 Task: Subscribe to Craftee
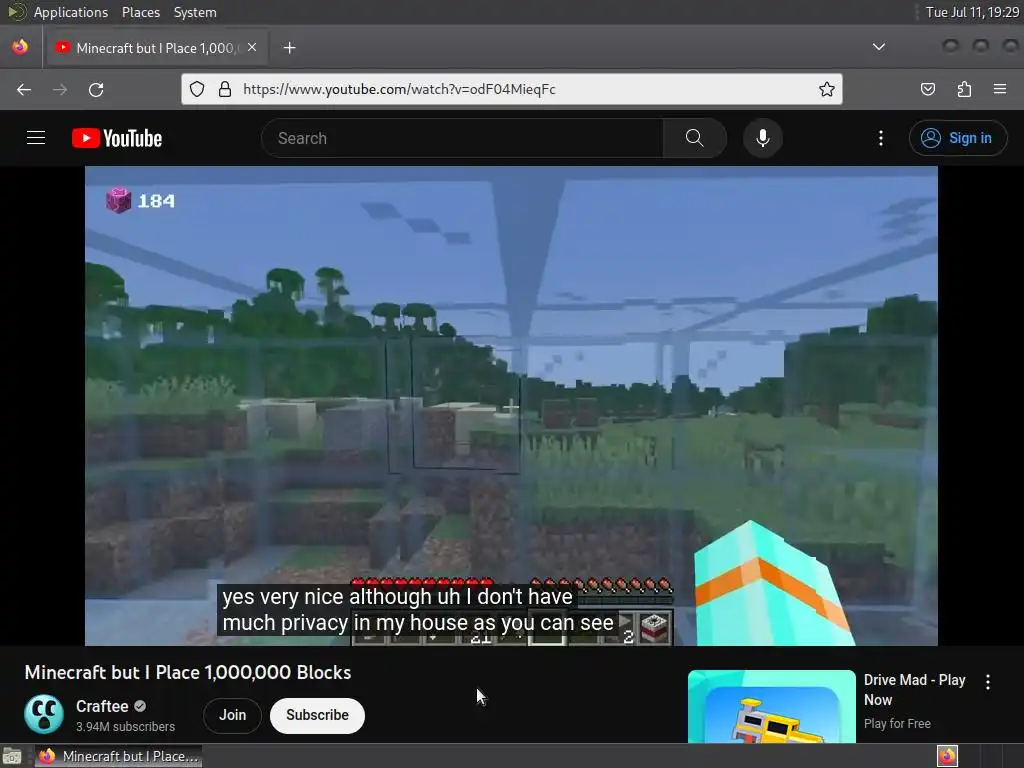317,715
